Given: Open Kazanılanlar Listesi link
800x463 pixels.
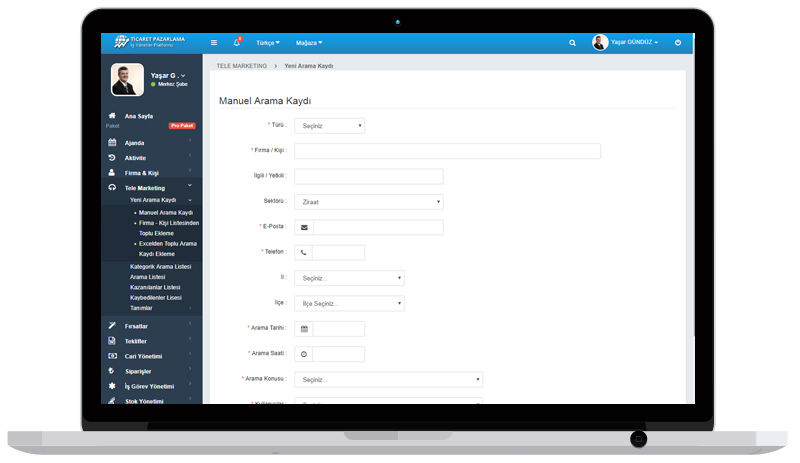Looking at the screenshot, I should tap(155, 287).
